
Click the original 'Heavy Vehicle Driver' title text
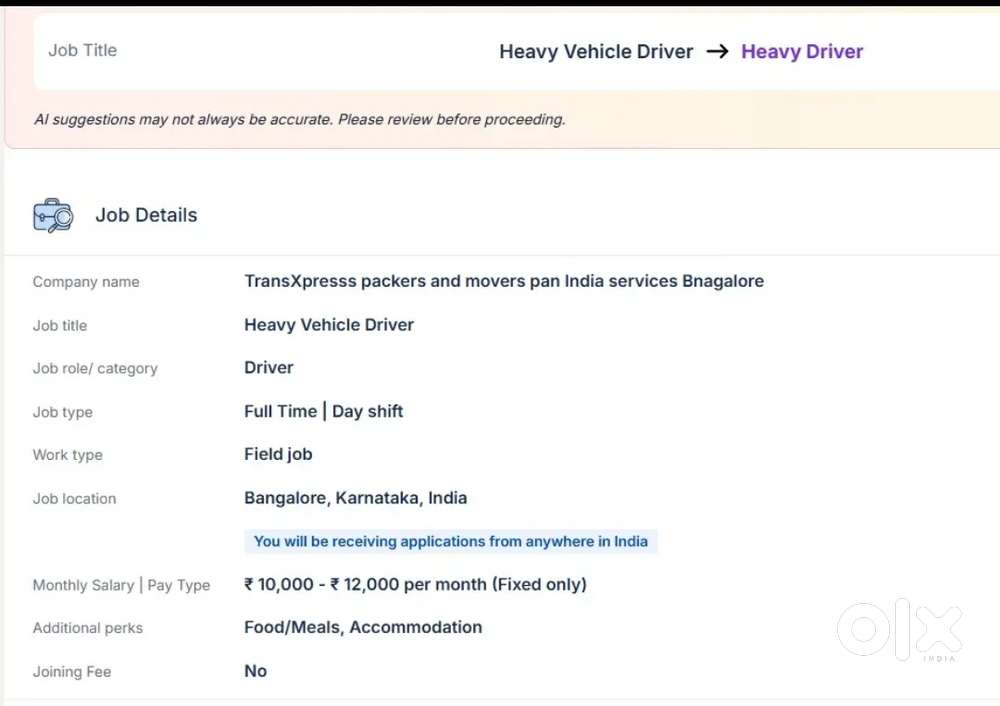[596, 52]
